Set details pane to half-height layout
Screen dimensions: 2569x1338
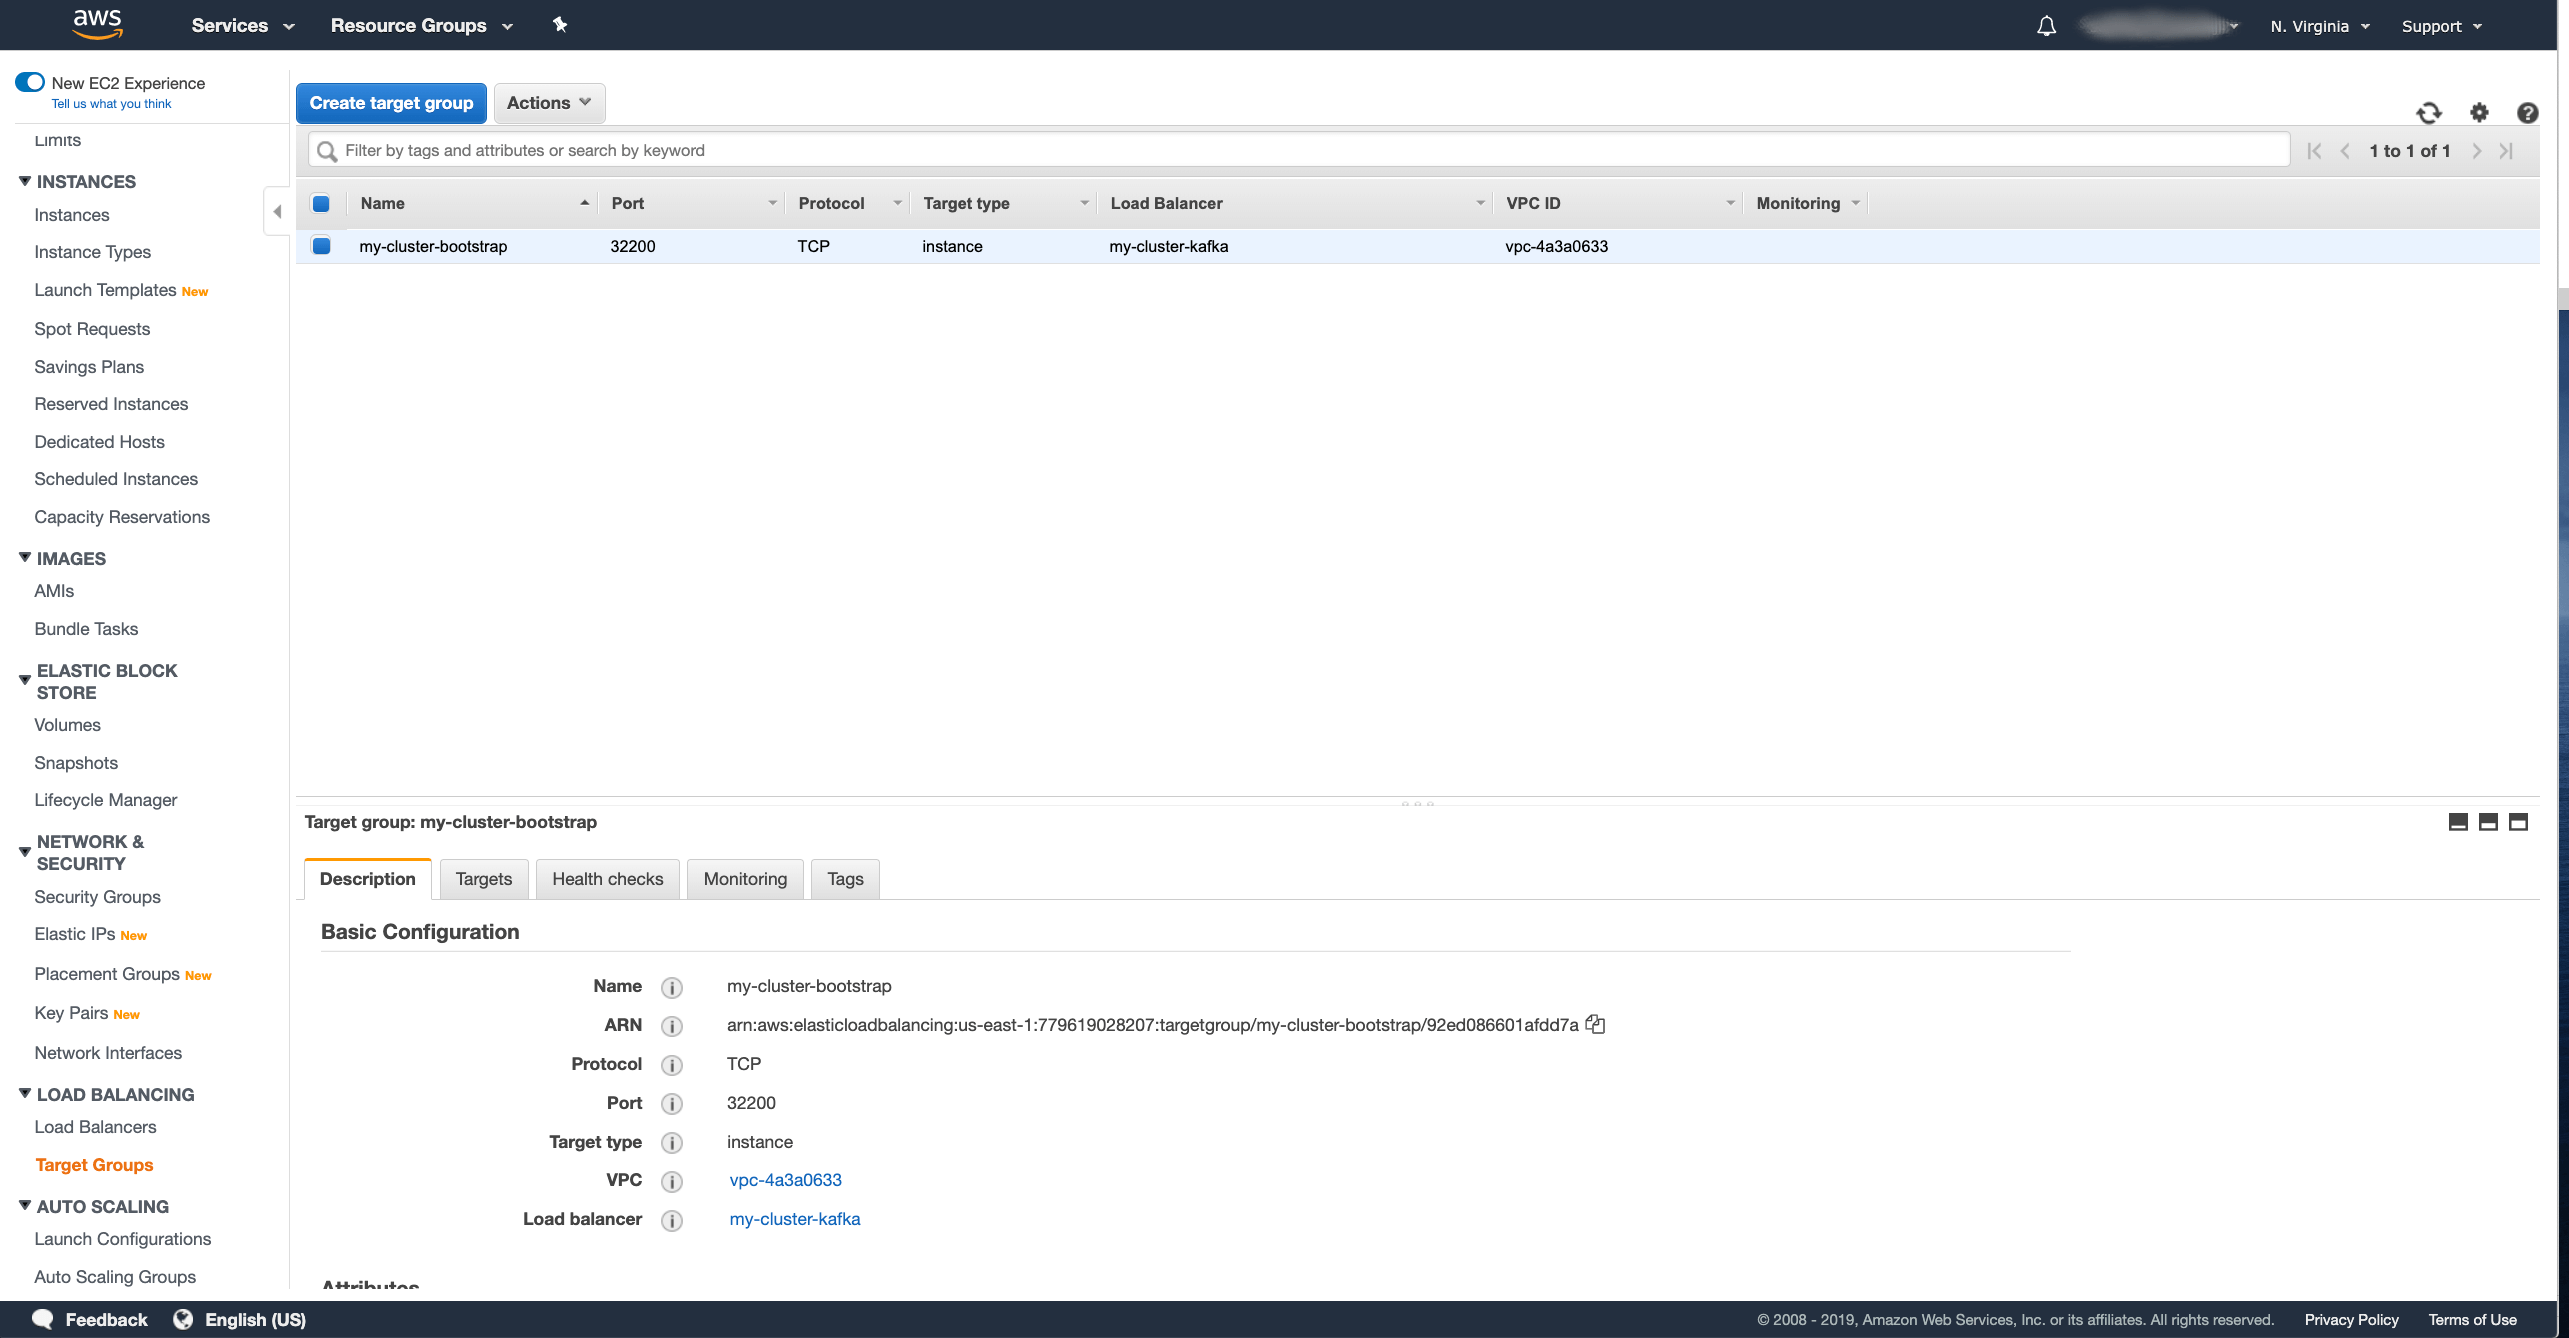(x=2488, y=822)
